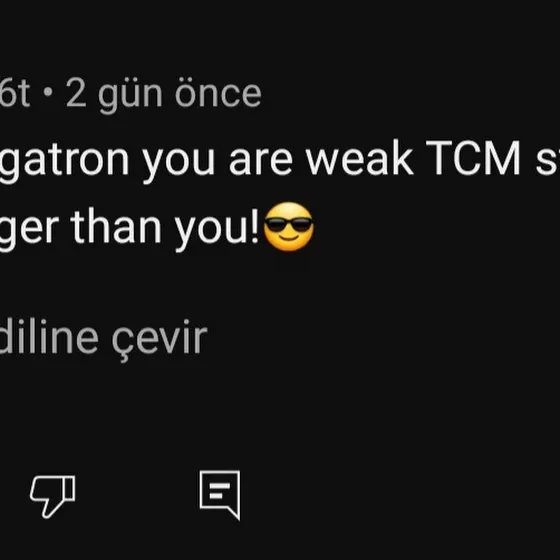Click the bullet separator before '2 gün'
The width and height of the screenshot is (560, 560).
tap(48, 92)
